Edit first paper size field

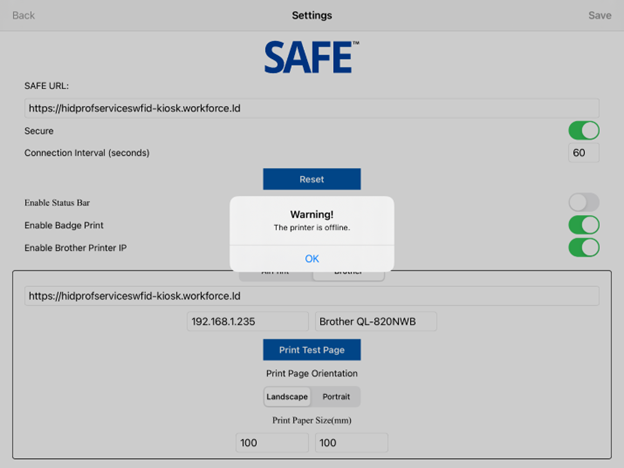[272, 443]
